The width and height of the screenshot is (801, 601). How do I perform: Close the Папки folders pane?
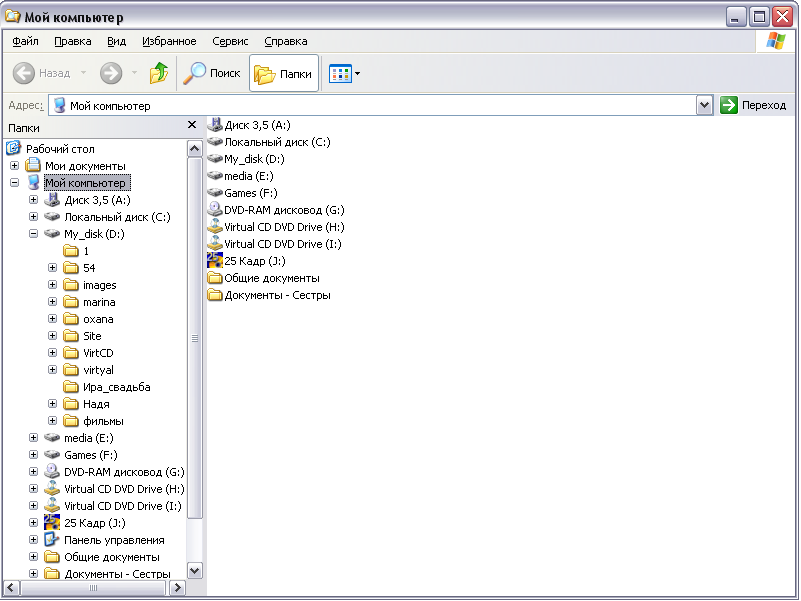coord(192,125)
